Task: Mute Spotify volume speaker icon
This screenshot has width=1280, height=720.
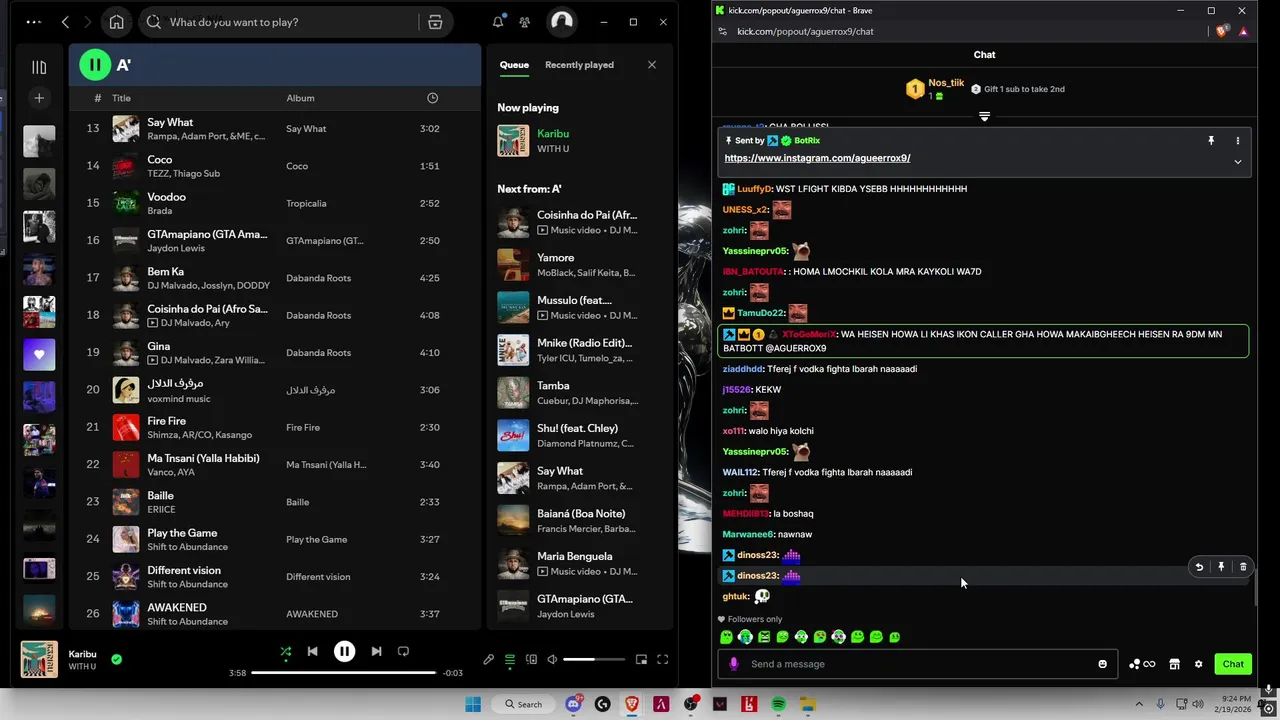Action: 551,659
